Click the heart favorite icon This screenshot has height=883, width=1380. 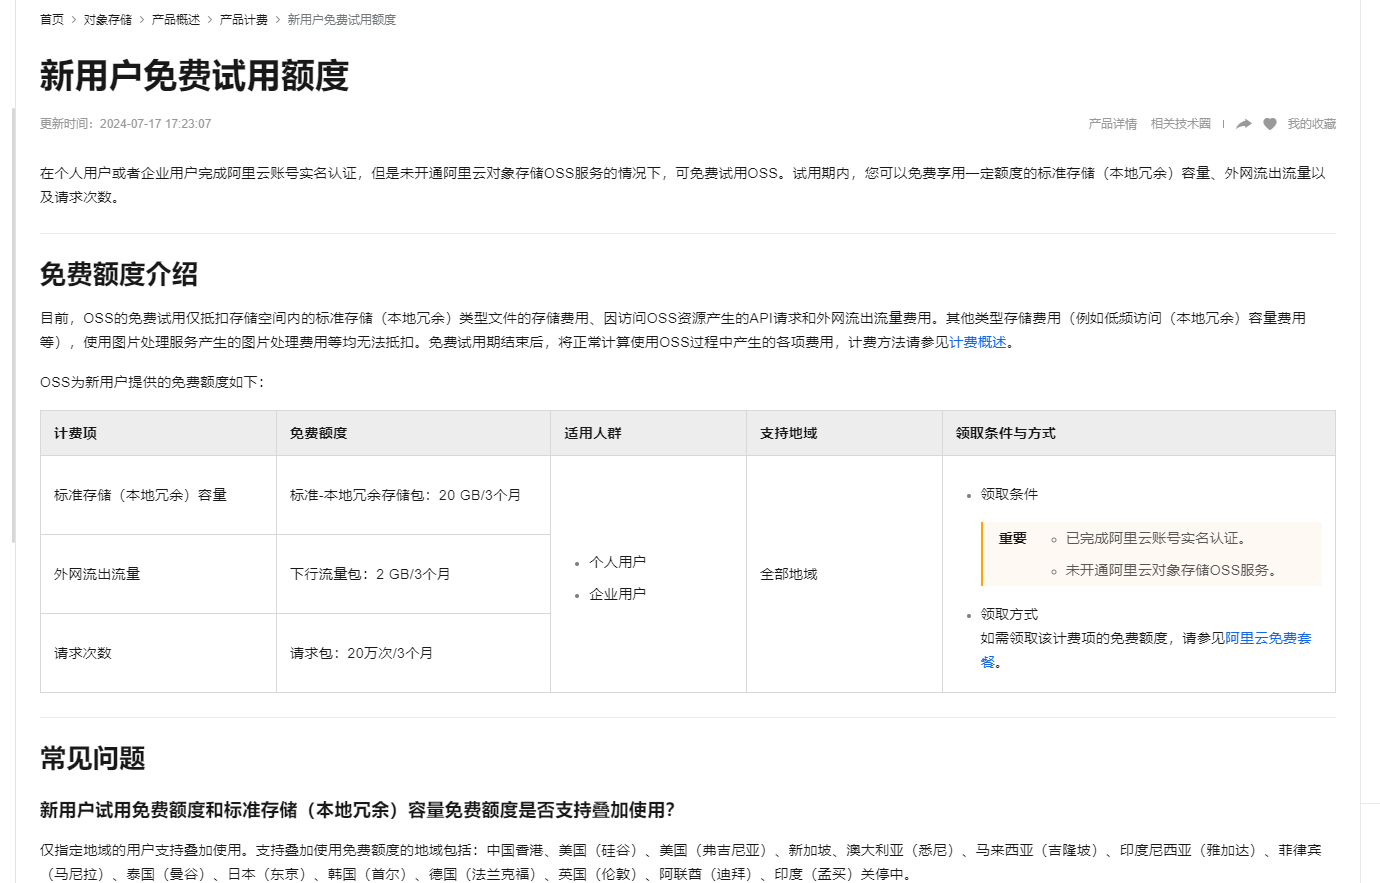(x=1270, y=124)
